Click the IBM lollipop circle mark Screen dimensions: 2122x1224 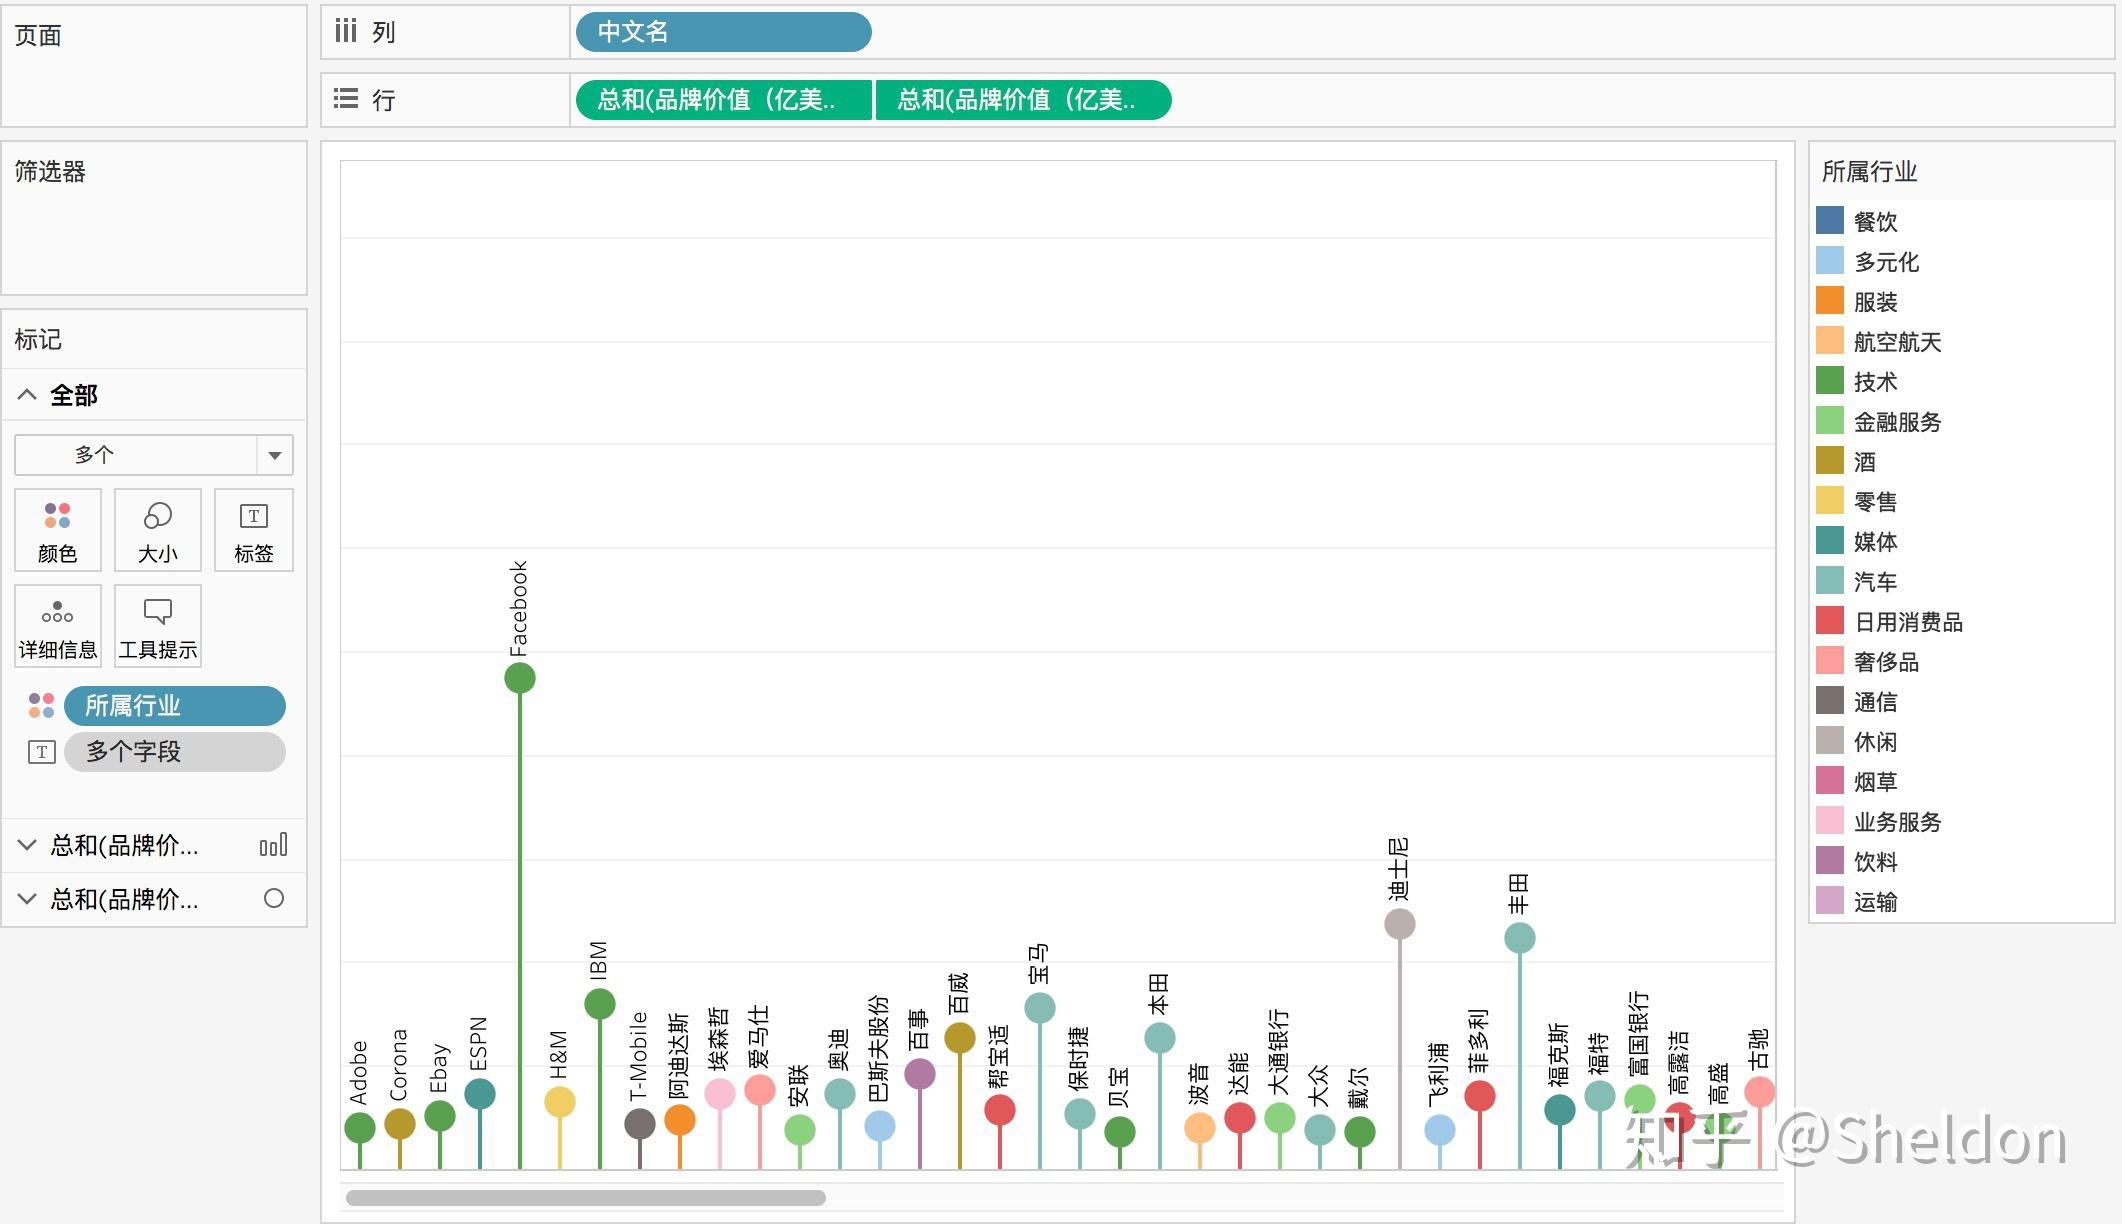(600, 1003)
